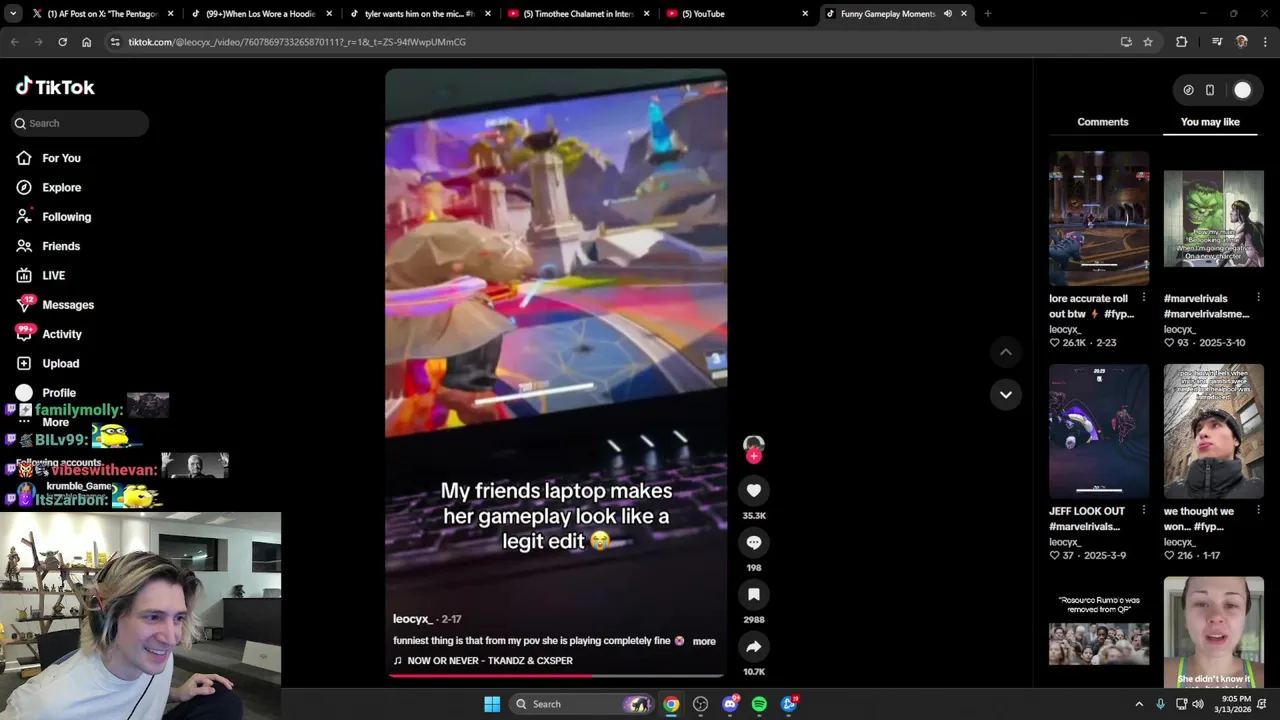
Task: Open system volume control
Action: pyautogui.click(x=1198, y=704)
